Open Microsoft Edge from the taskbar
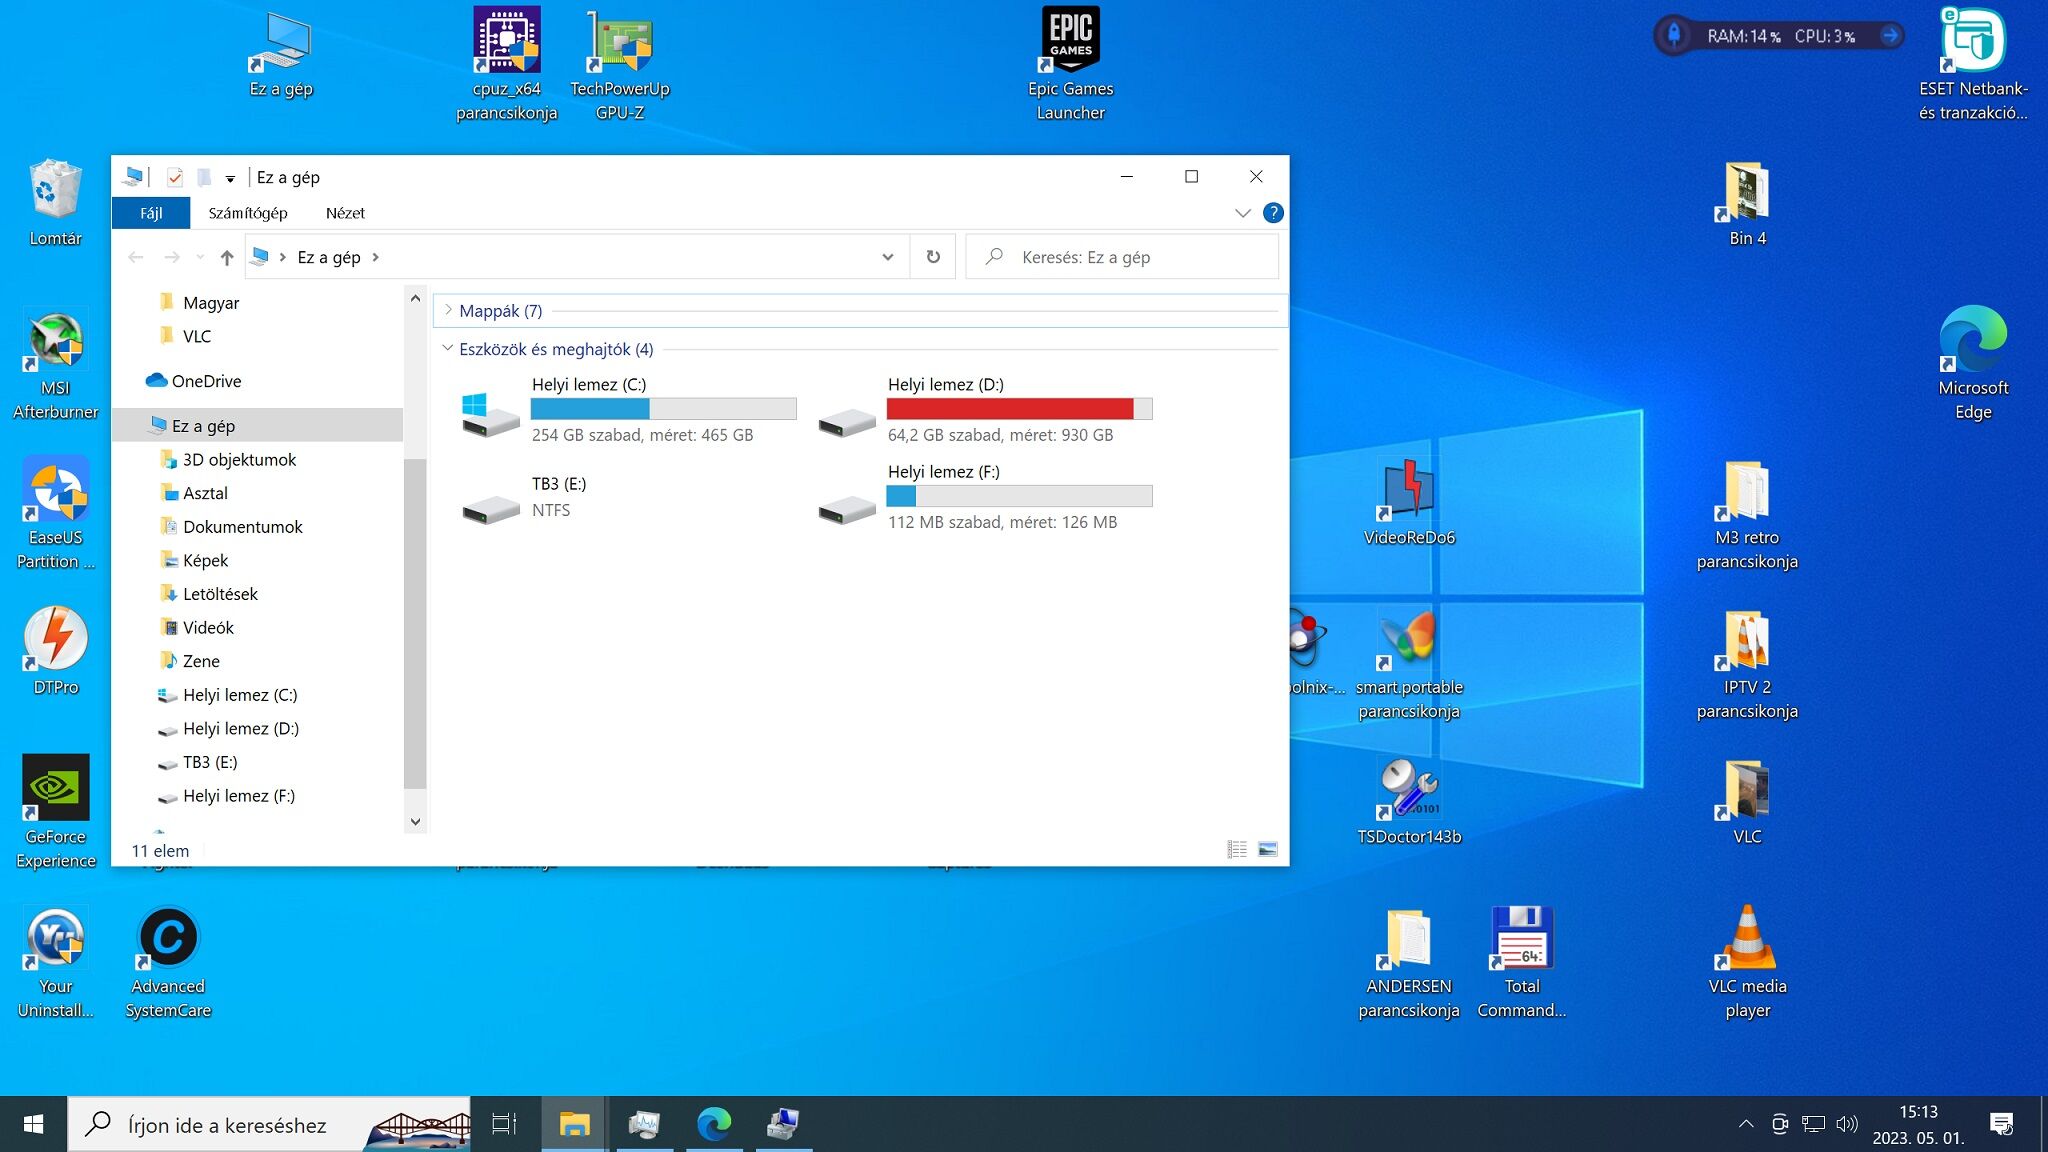 point(714,1124)
